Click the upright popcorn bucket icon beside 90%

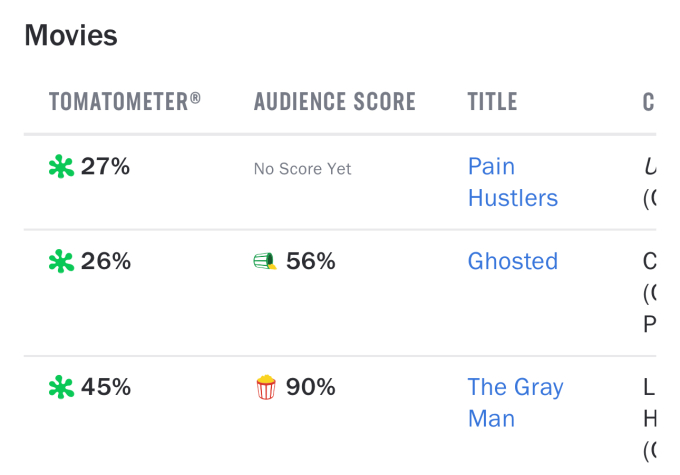pos(266,387)
